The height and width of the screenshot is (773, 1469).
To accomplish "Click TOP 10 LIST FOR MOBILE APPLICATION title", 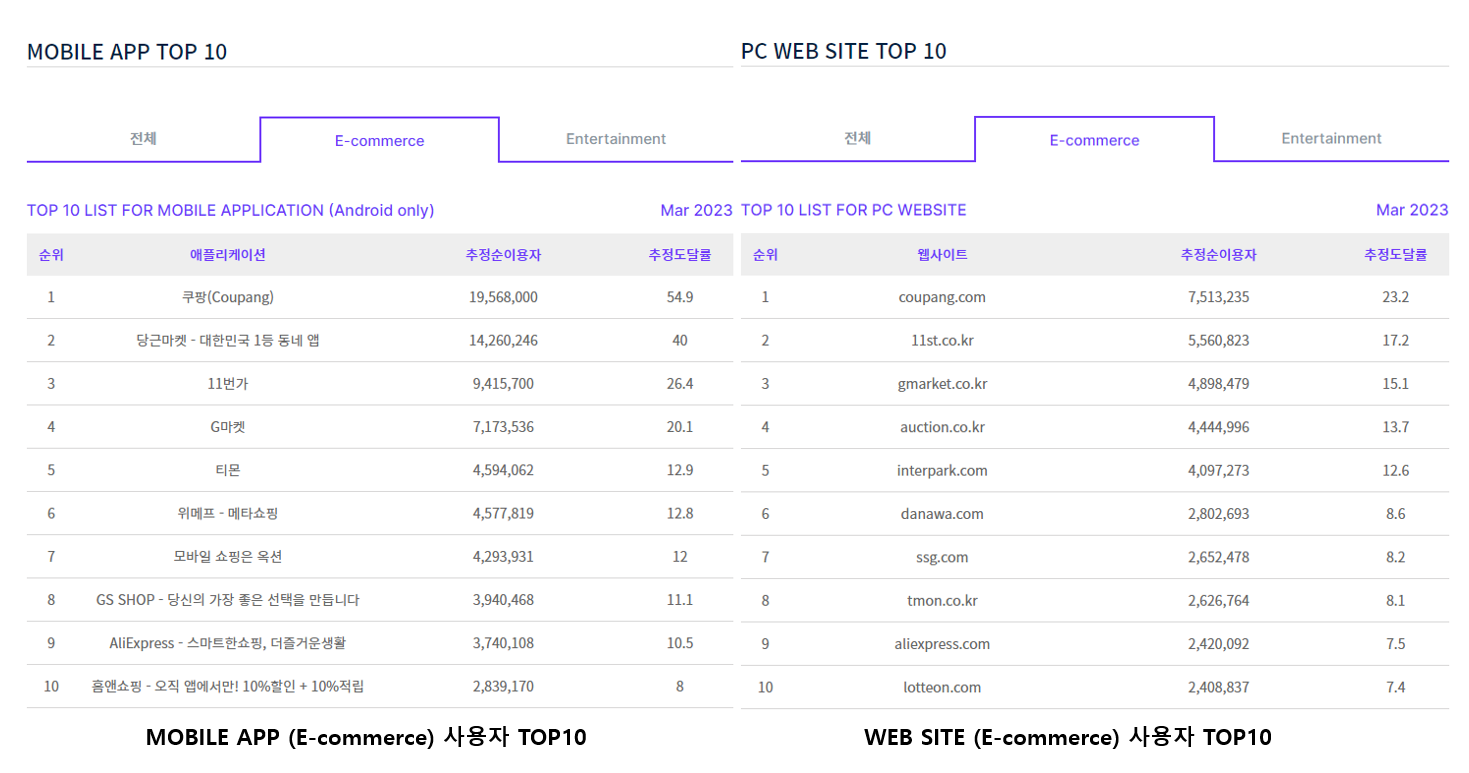I will [231, 210].
